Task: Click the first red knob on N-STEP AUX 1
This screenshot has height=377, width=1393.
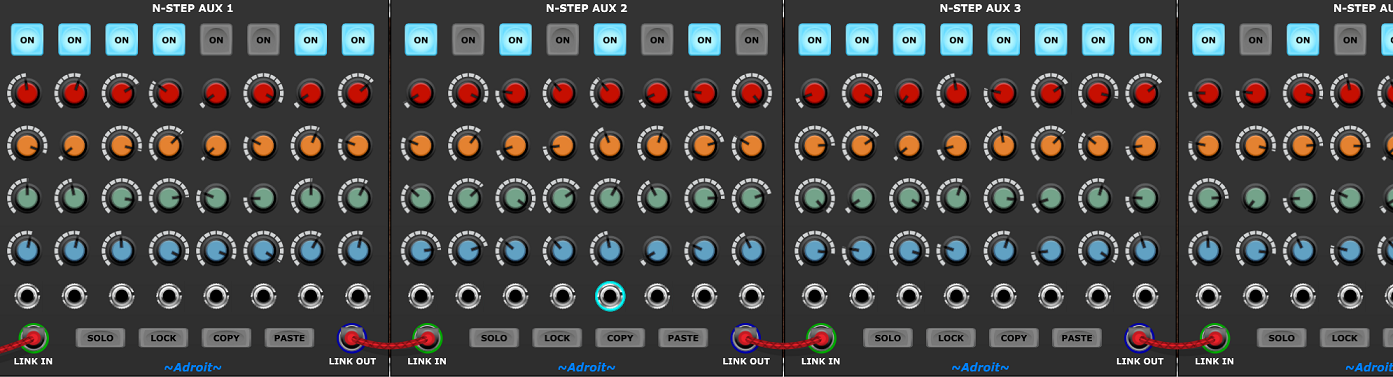Action: point(27,93)
